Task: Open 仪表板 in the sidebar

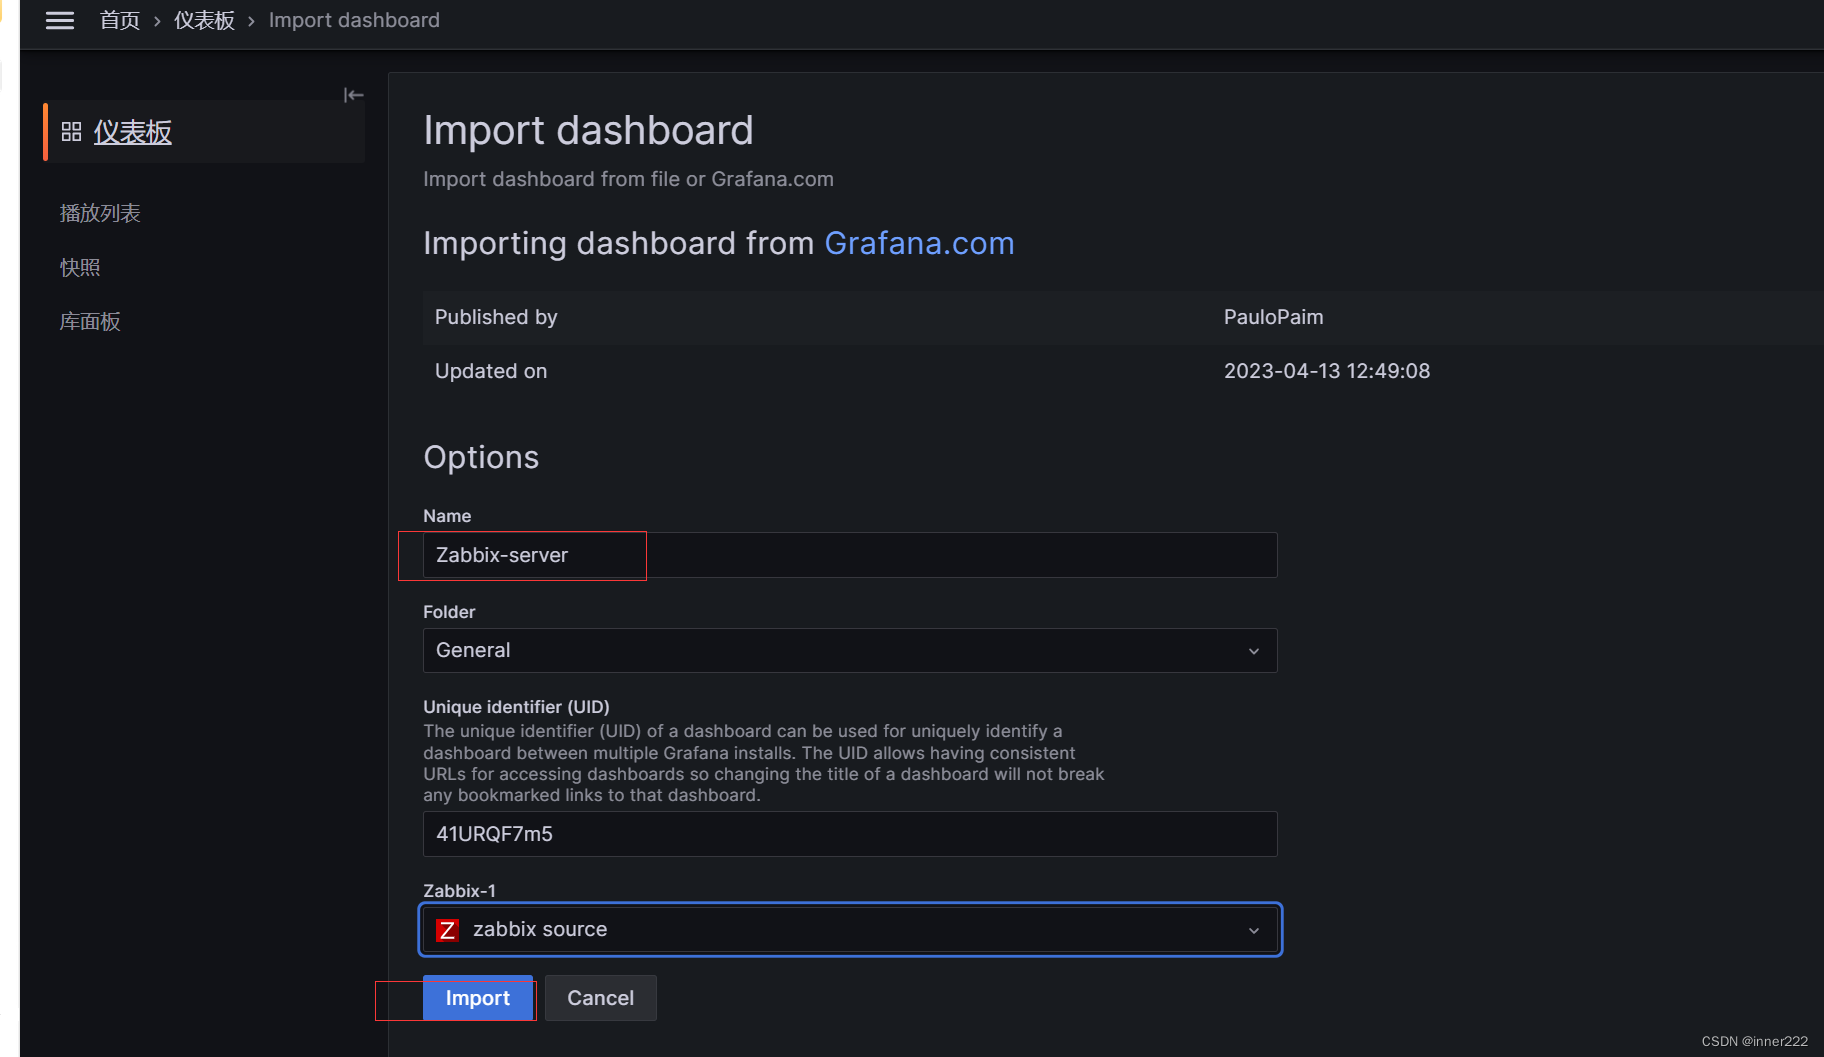Action: (133, 132)
